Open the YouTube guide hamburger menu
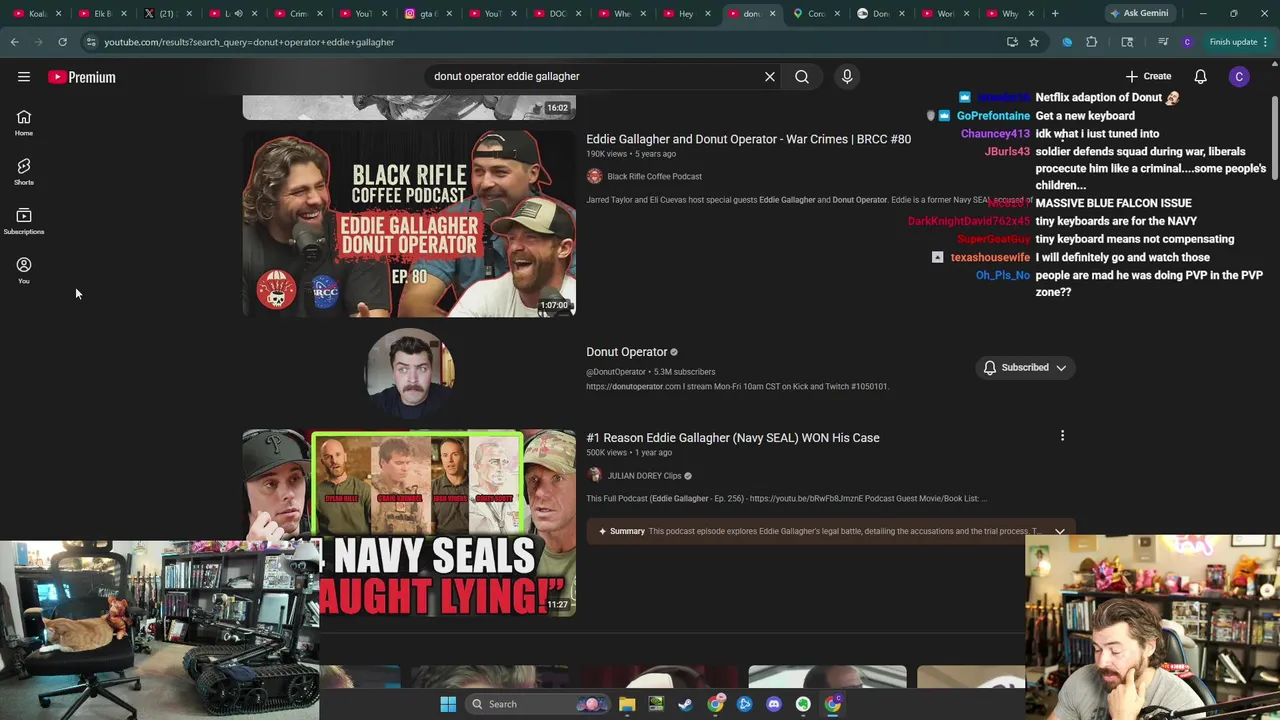The image size is (1280, 720). [24, 77]
